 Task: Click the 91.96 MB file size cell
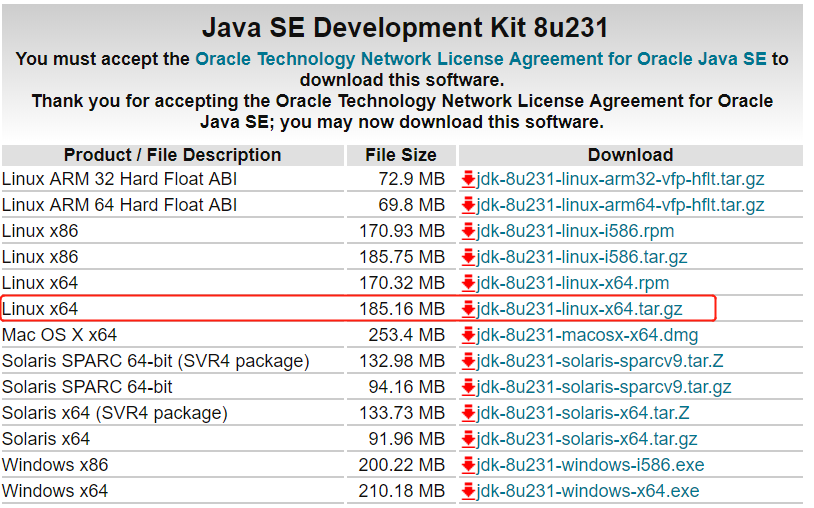click(x=406, y=438)
